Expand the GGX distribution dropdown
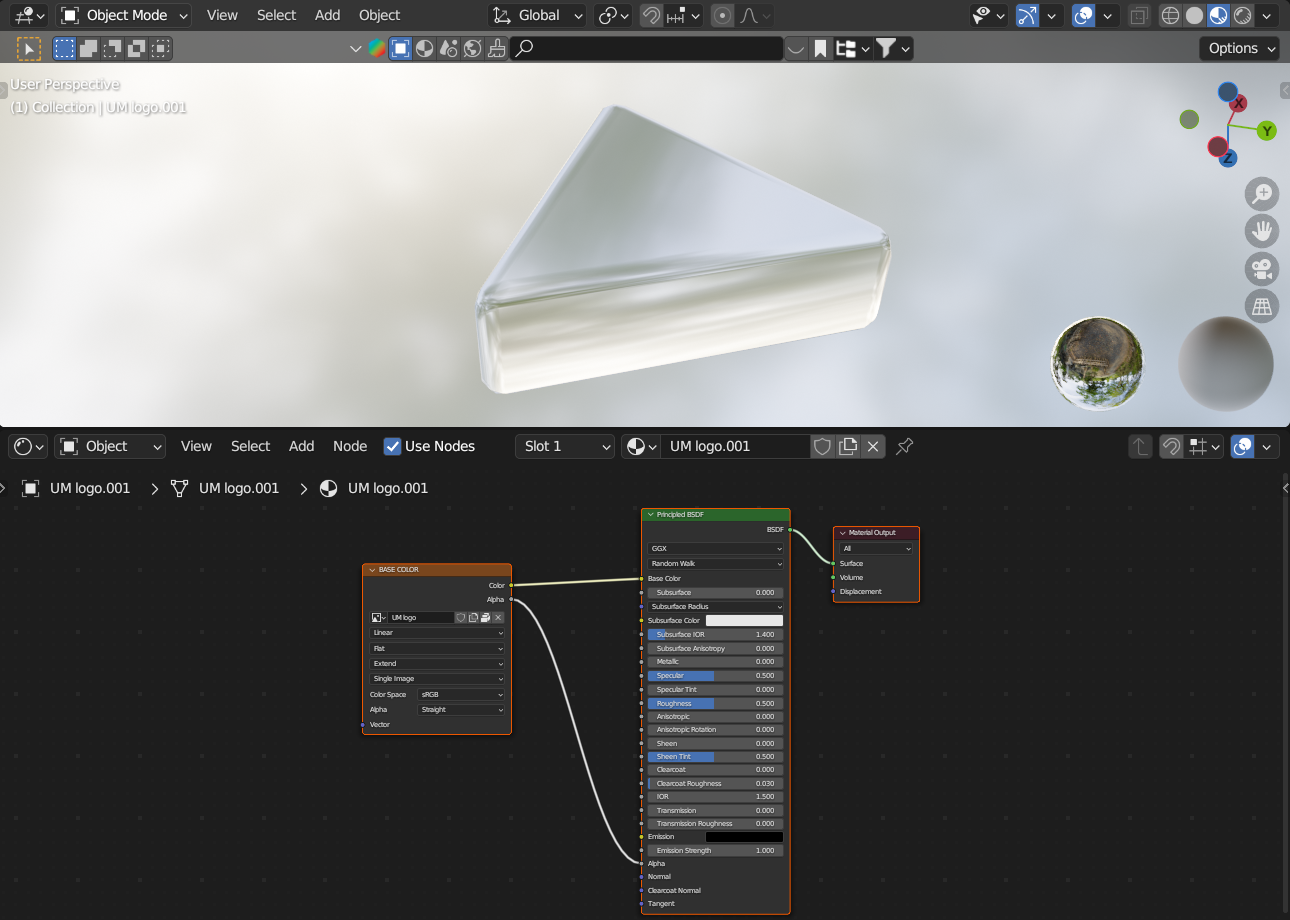This screenshot has width=1290, height=920. tap(715, 548)
